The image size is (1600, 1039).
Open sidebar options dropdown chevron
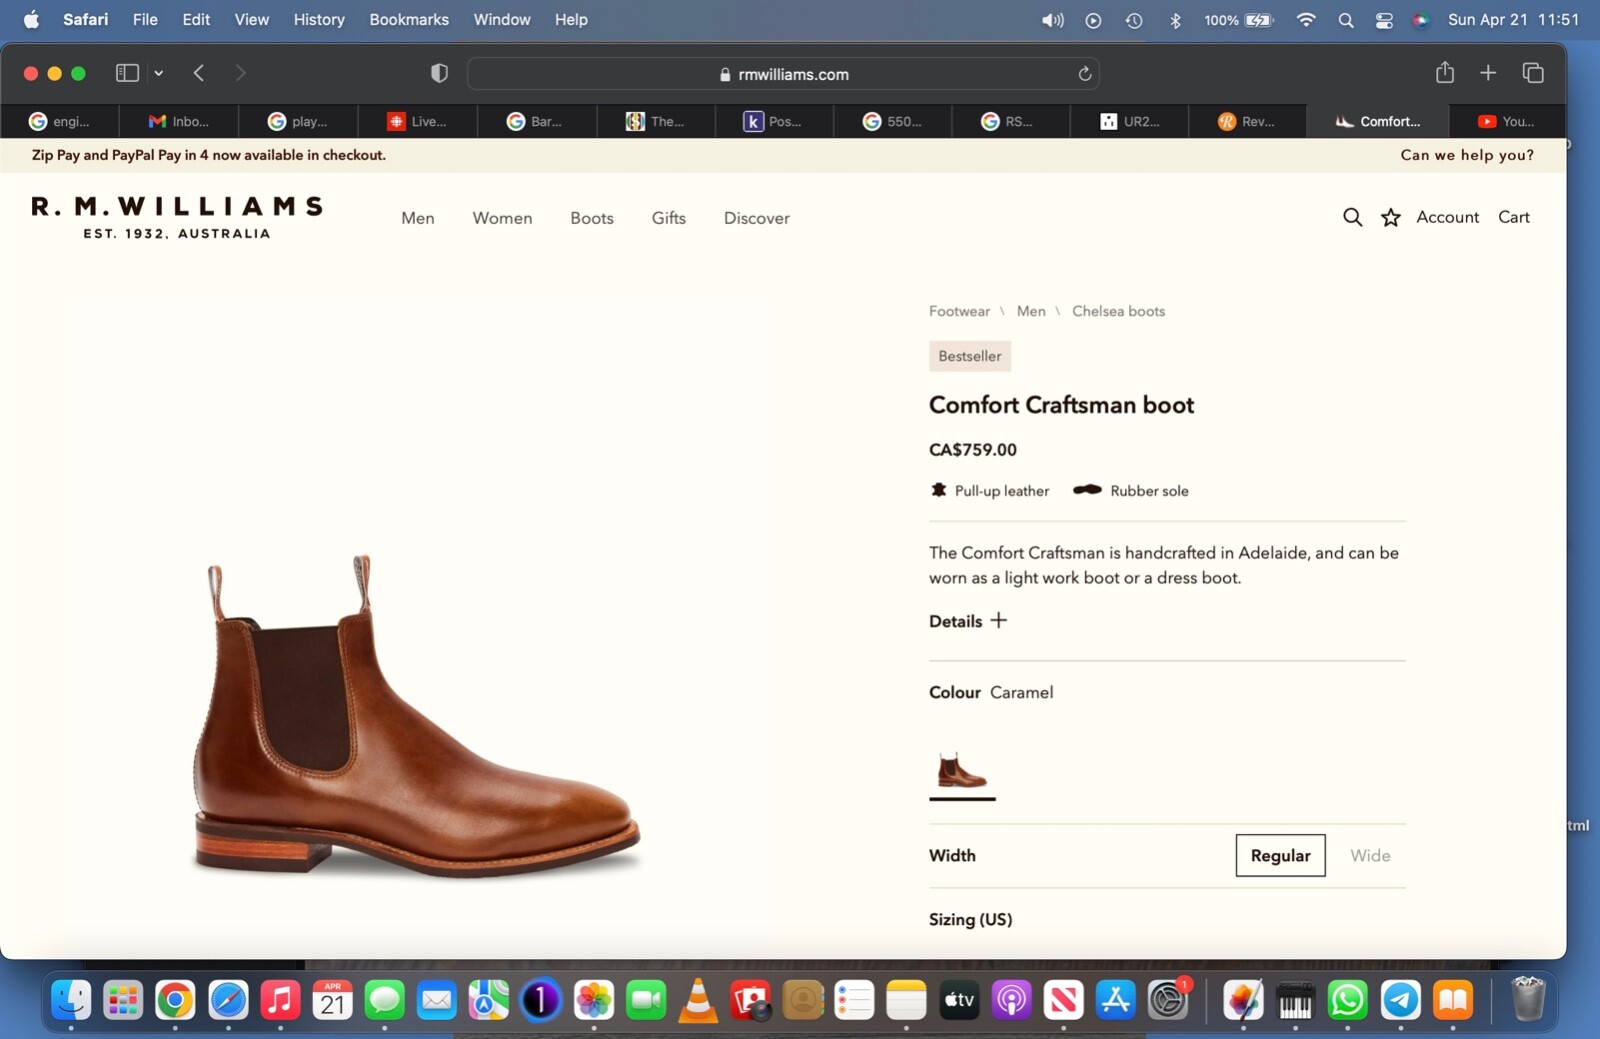[158, 73]
